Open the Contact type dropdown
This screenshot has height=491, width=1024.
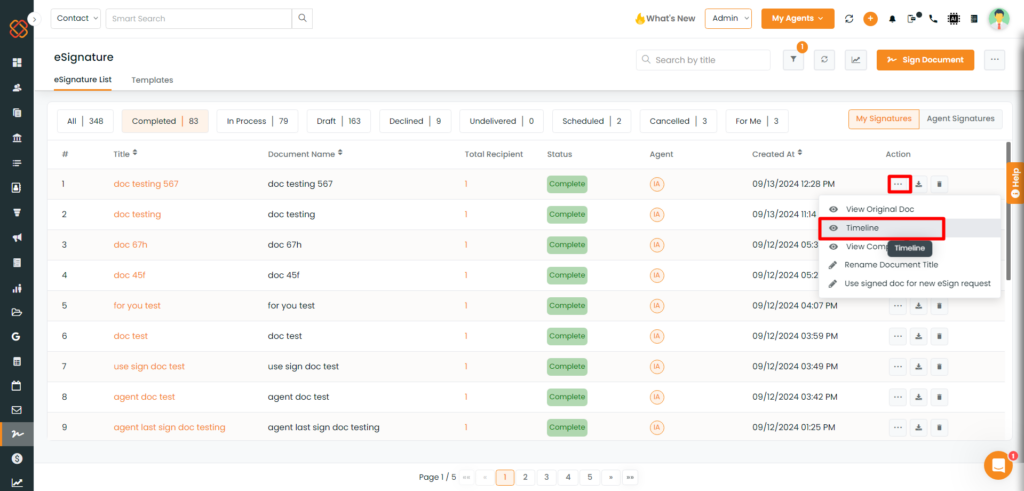coord(76,18)
